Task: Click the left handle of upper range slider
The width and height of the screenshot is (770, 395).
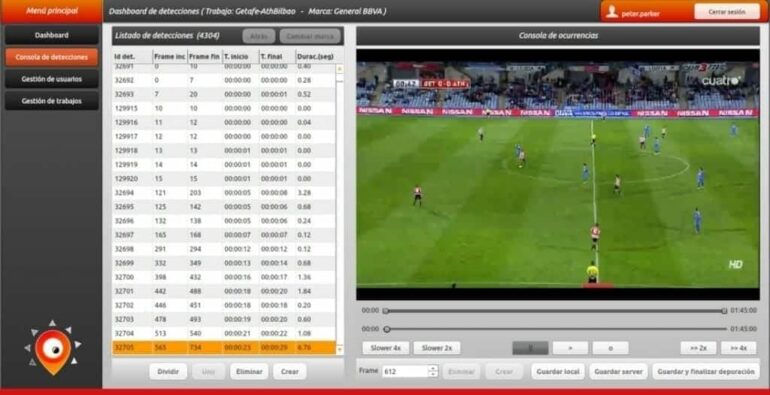Action: [x=386, y=310]
